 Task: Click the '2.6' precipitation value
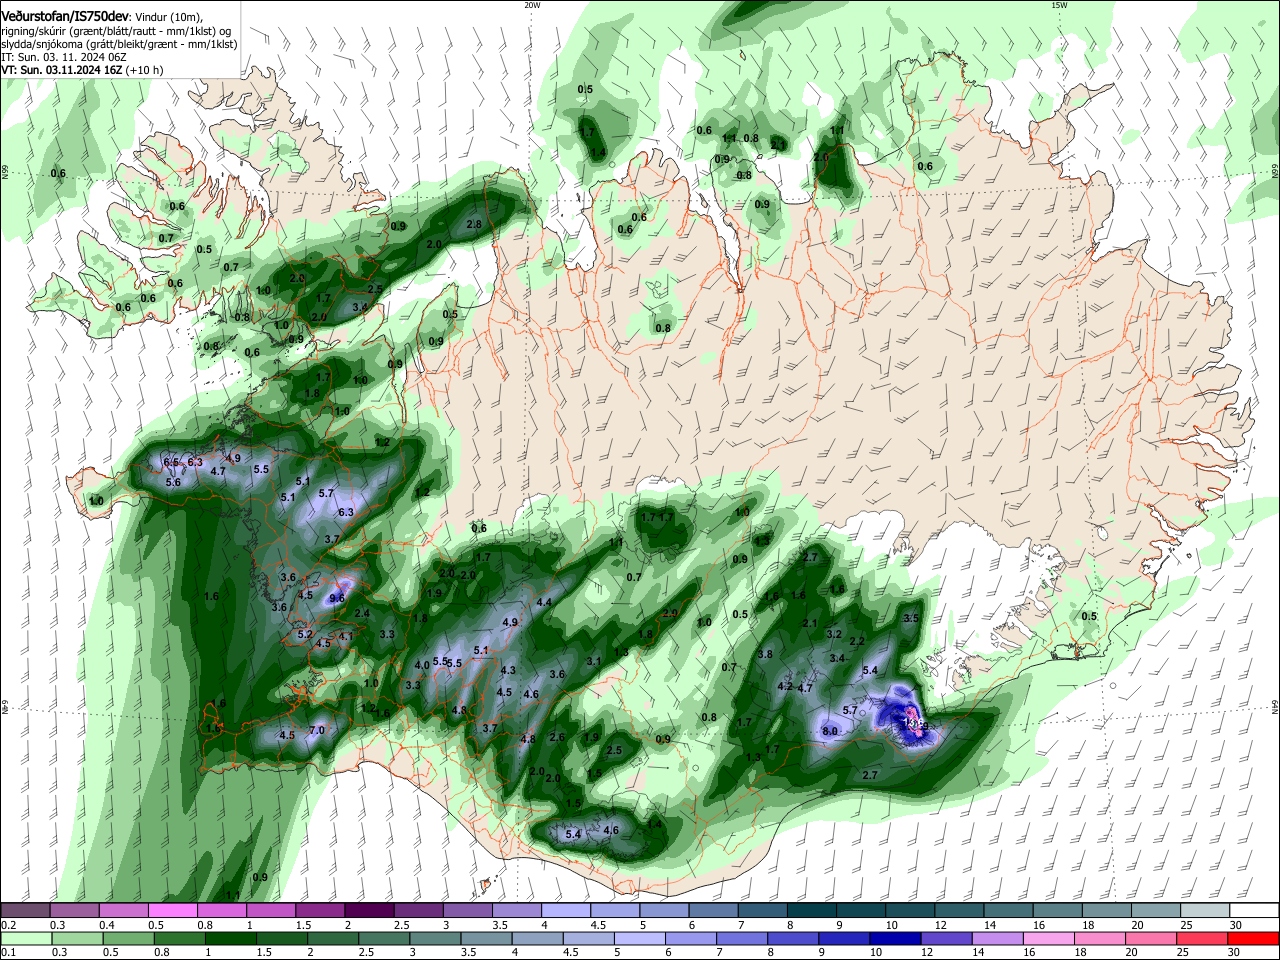[x=557, y=737]
